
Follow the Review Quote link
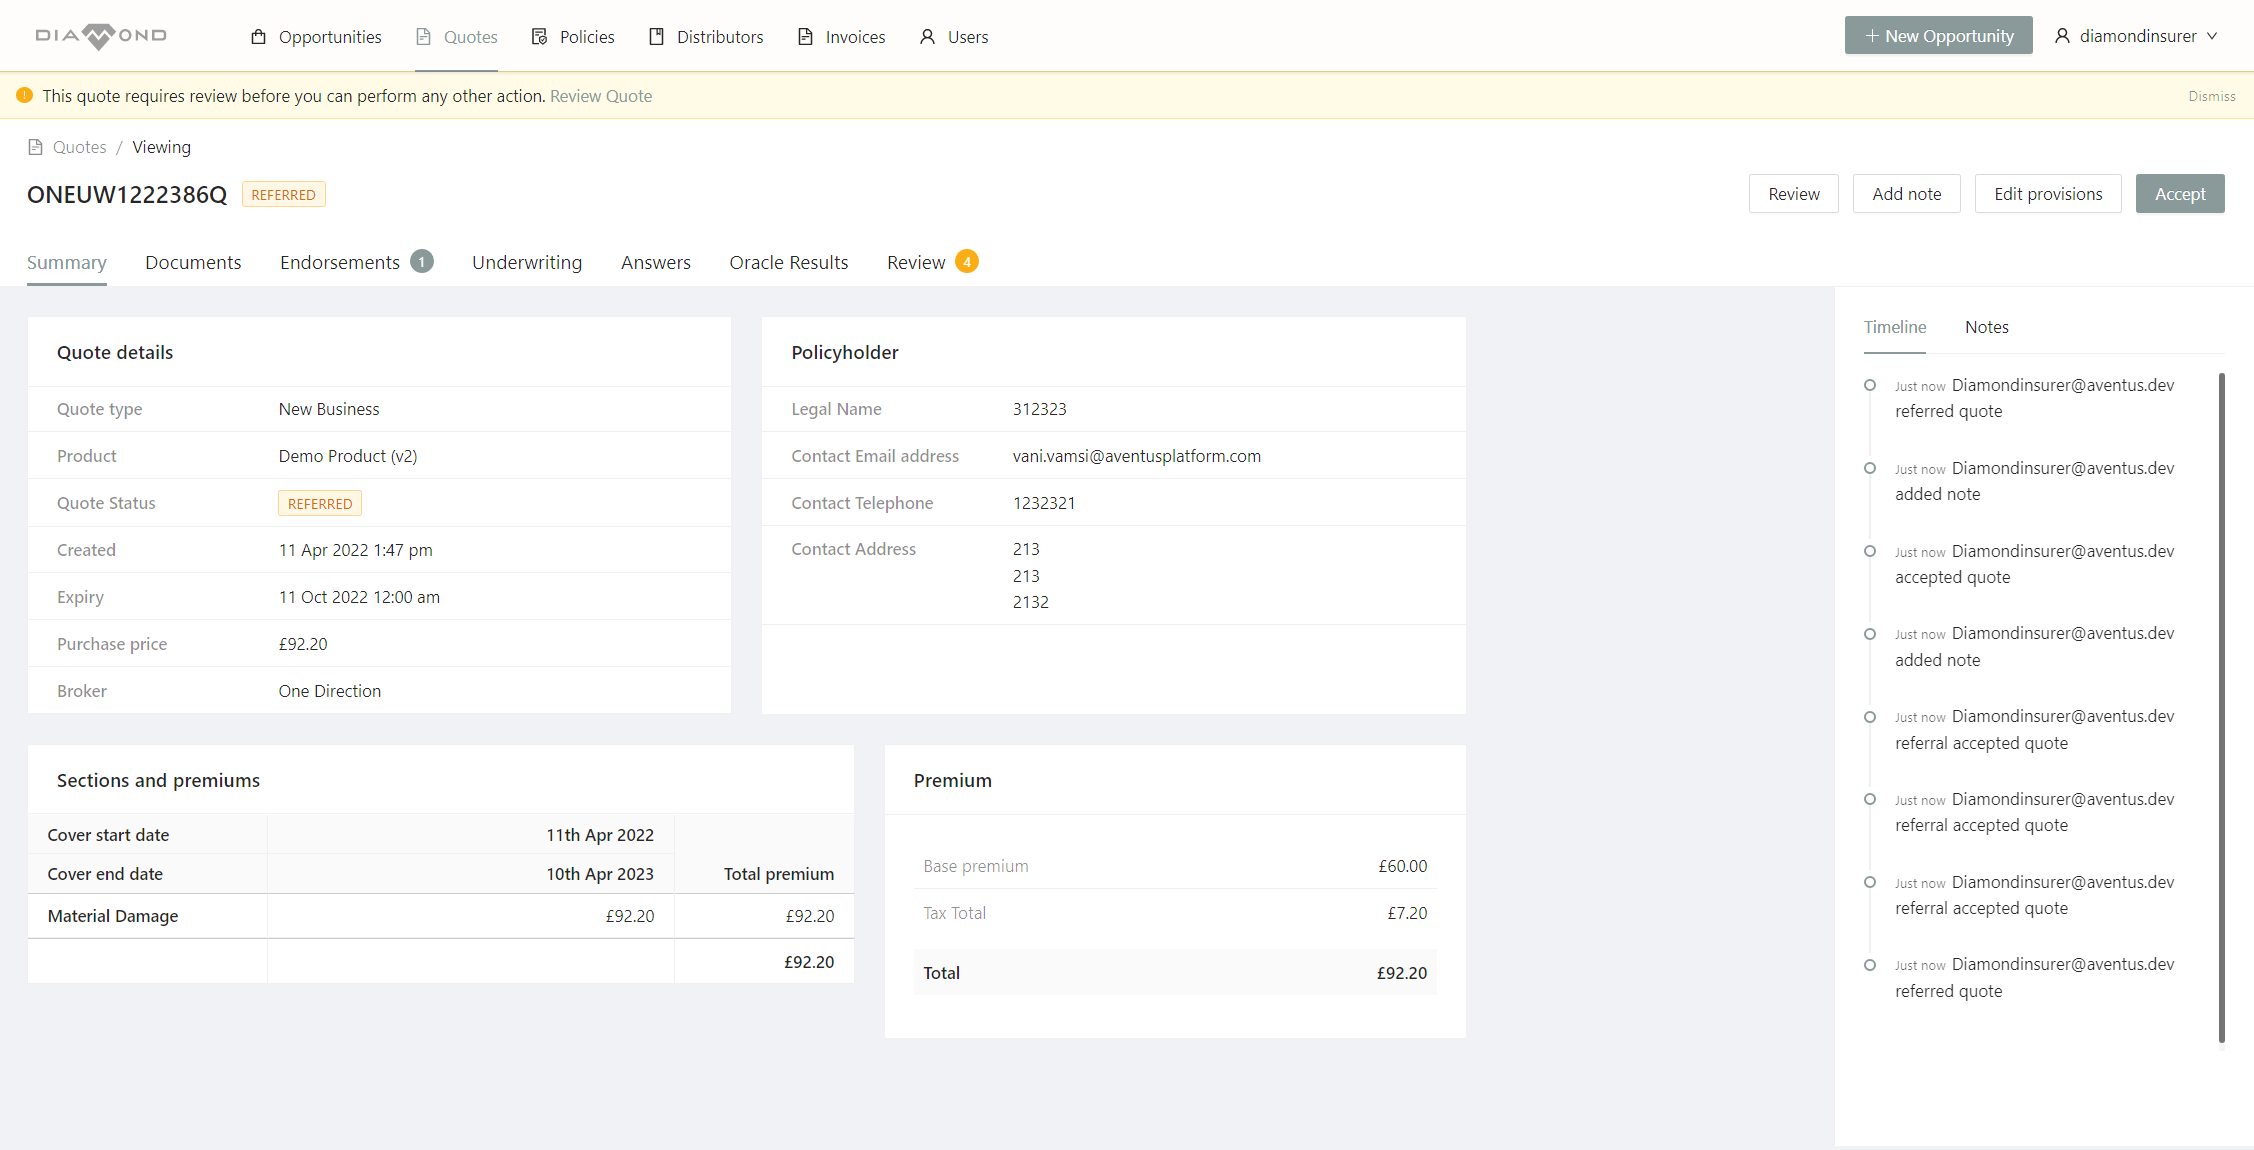(x=600, y=96)
